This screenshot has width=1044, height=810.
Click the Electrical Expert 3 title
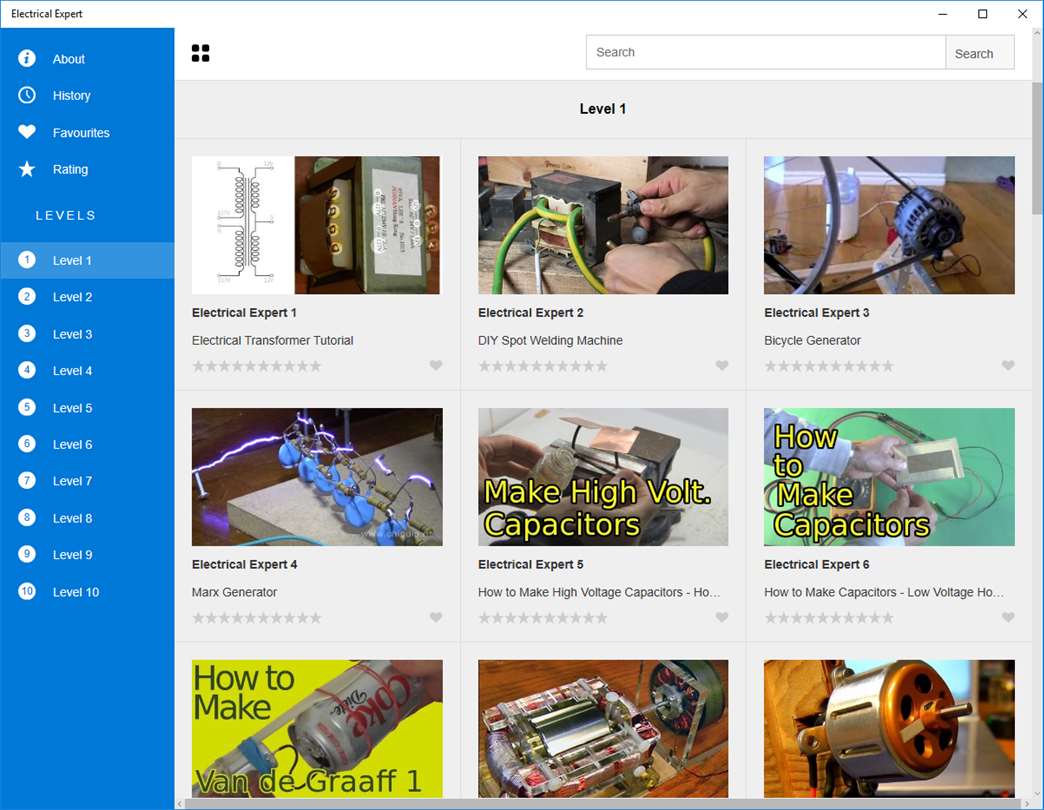click(x=817, y=313)
